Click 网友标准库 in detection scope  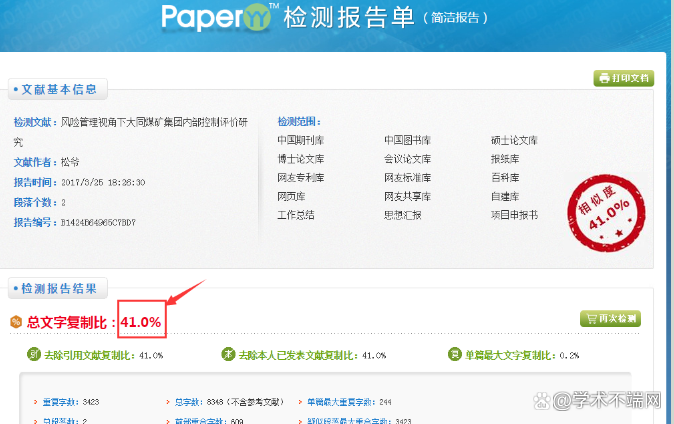point(407,178)
